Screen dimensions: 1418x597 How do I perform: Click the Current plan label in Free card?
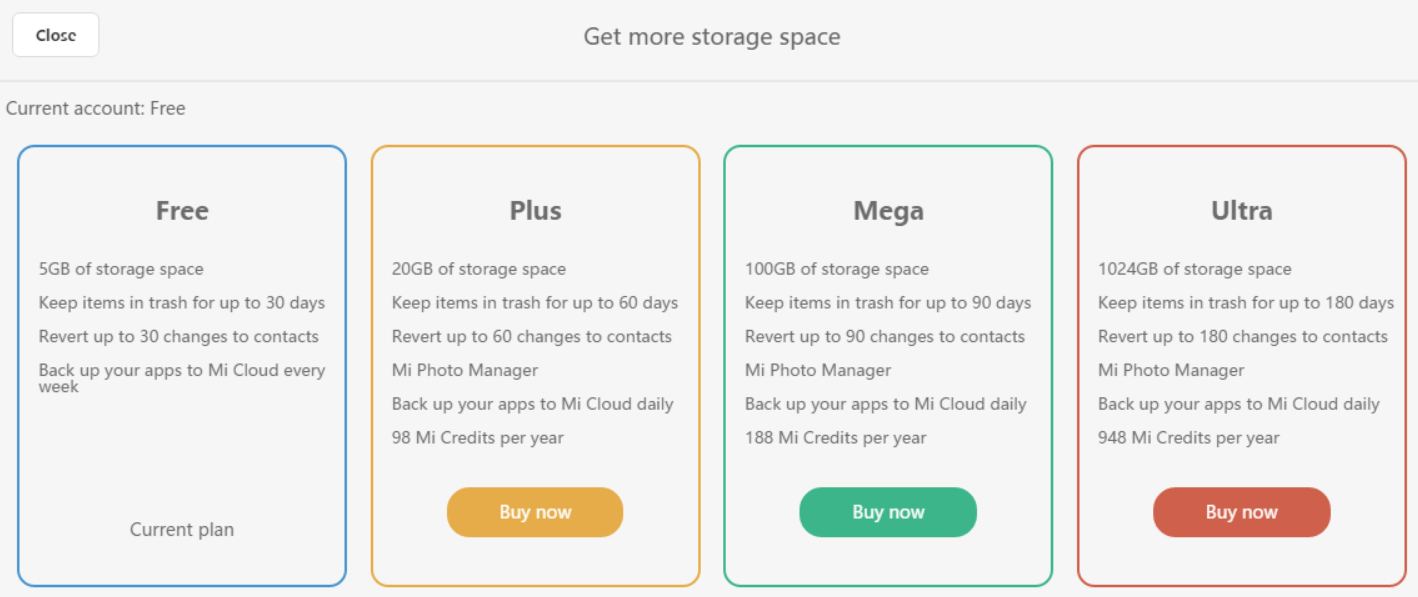click(182, 529)
